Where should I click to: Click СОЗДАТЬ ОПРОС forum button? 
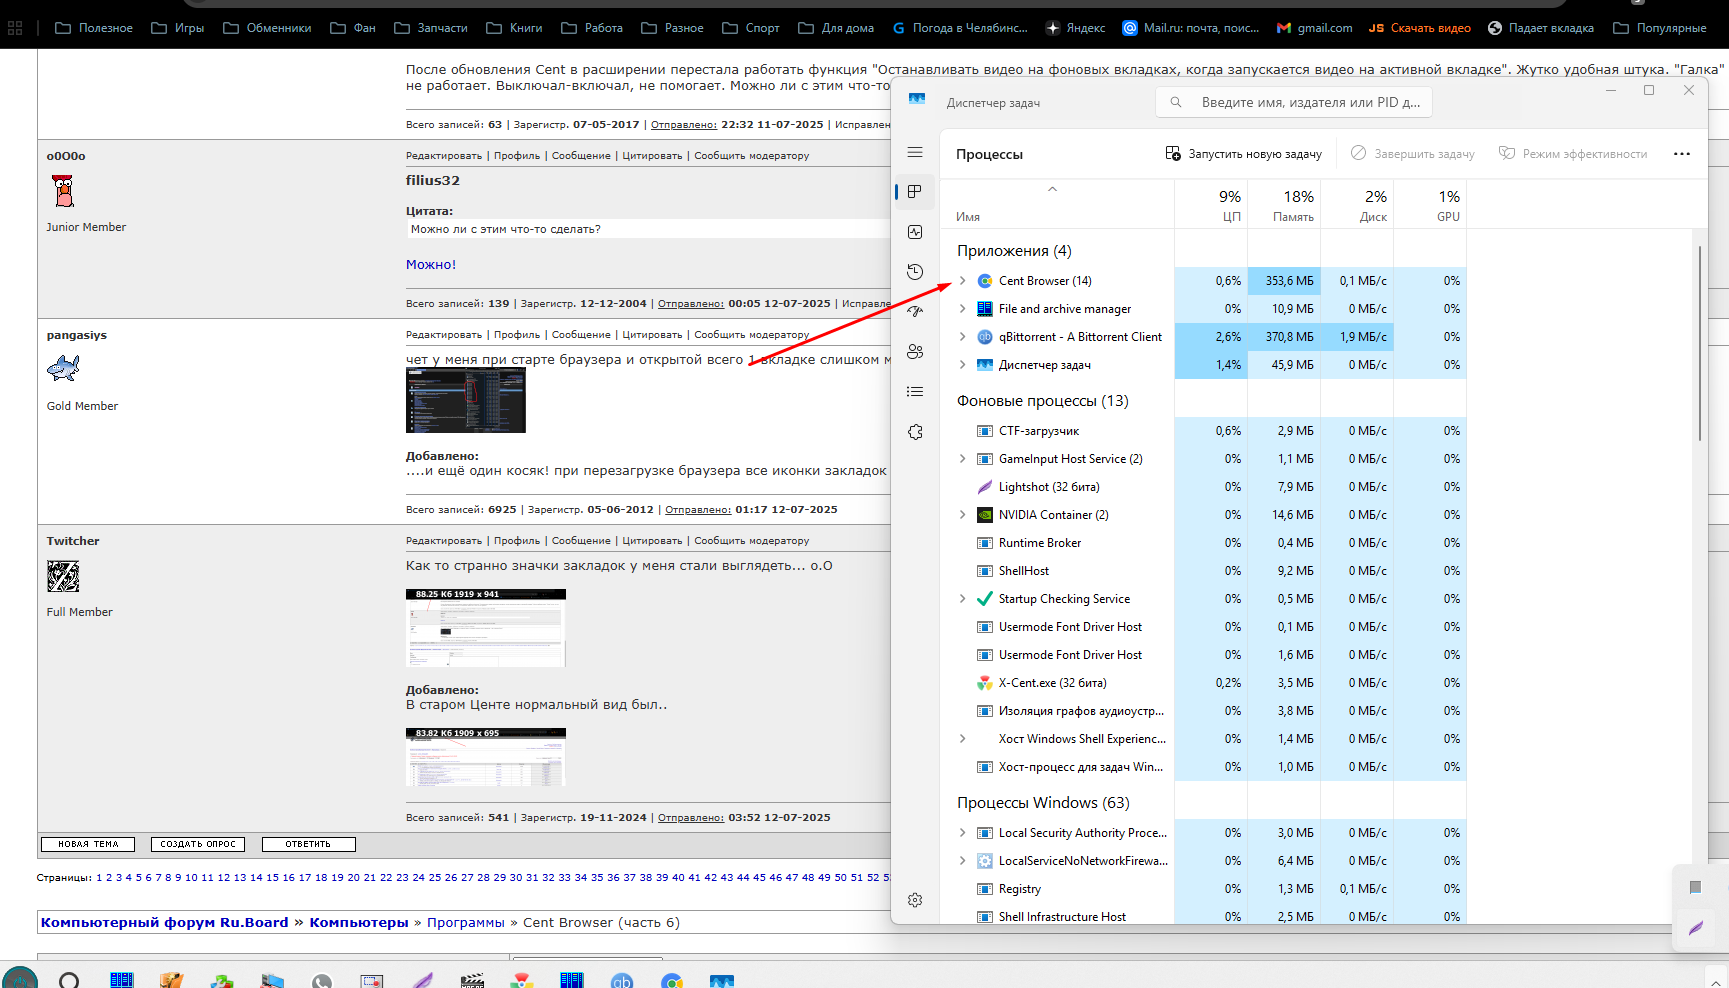(x=198, y=844)
